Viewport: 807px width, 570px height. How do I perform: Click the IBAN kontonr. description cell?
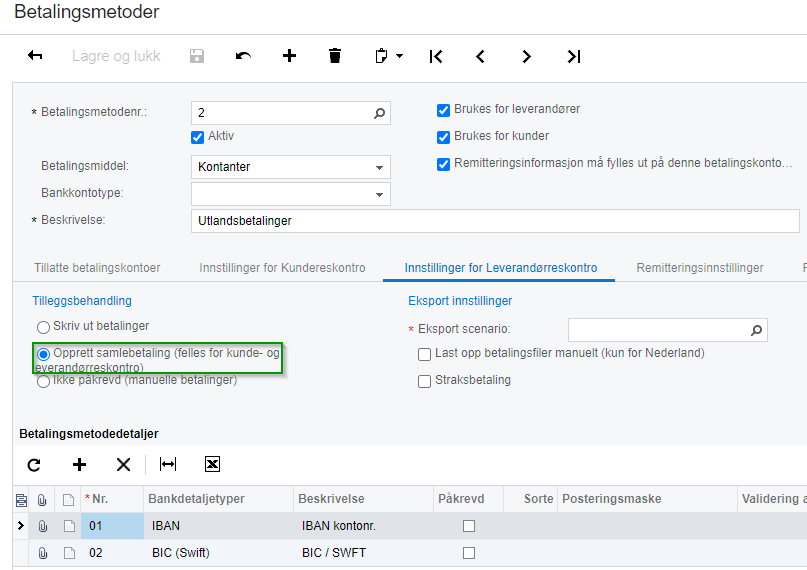pos(363,526)
